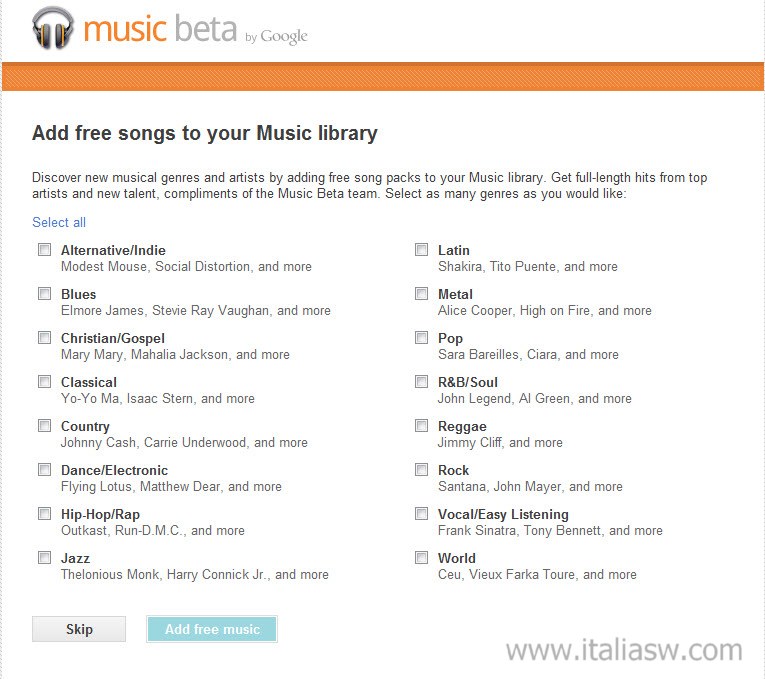Select the Vocal/Easy Listening checkbox
765x679 pixels.
click(x=422, y=513)
